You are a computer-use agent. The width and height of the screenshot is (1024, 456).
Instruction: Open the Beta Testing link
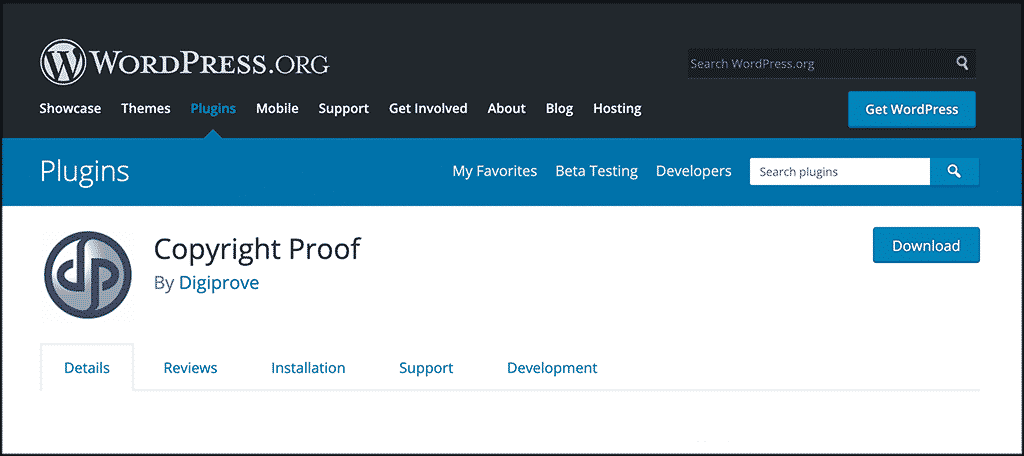coord(596,171)
